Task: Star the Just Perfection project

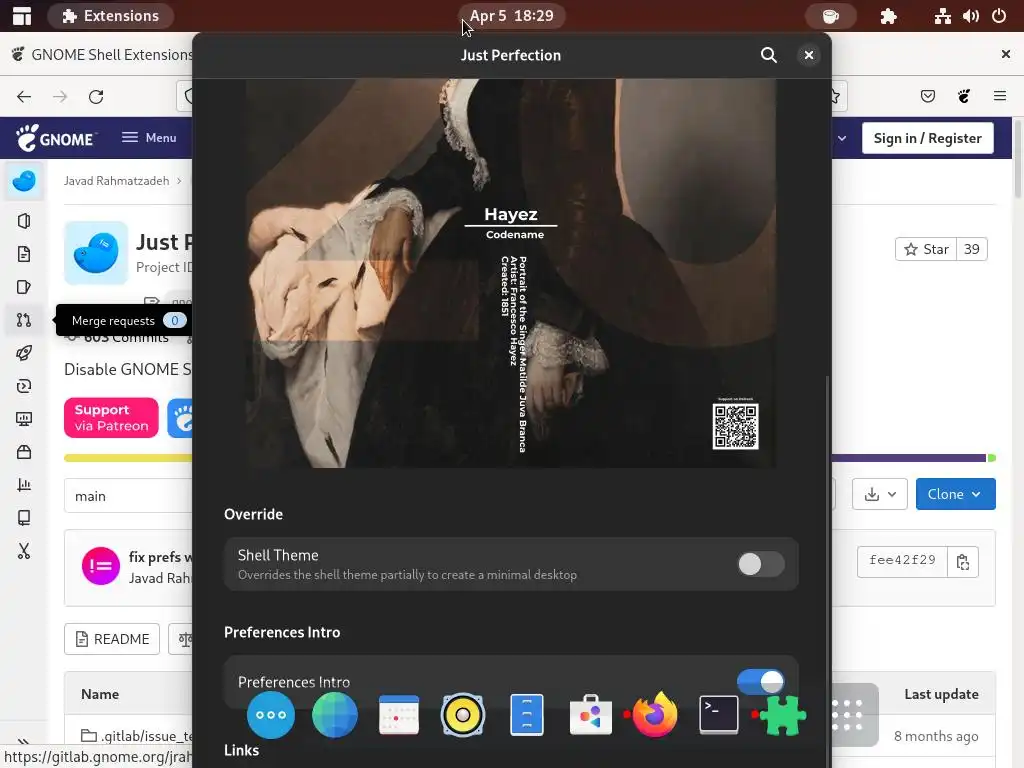Action: coord(926,249)
